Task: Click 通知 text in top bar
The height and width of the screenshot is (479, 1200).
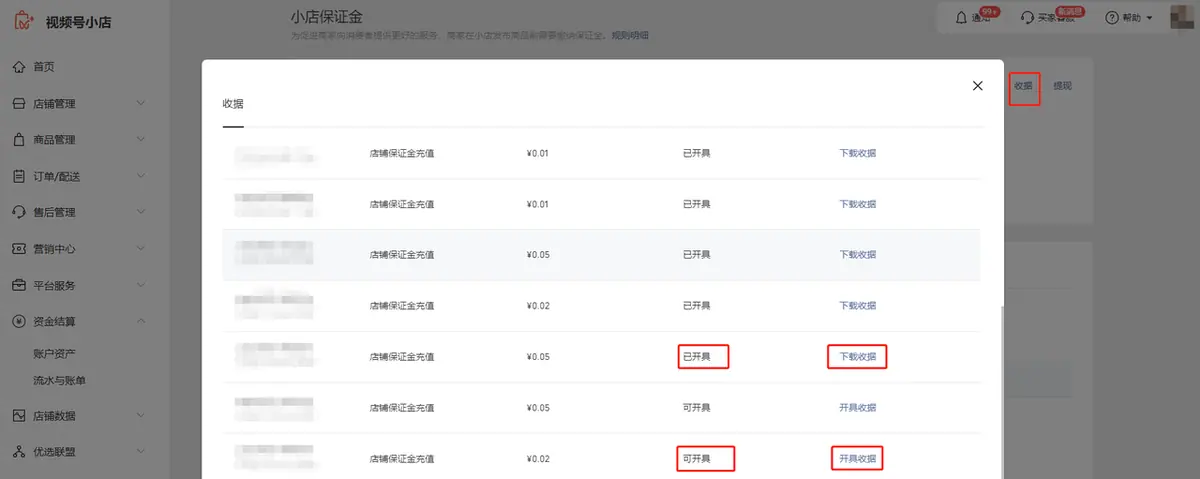Action: [x=981, y=19]
